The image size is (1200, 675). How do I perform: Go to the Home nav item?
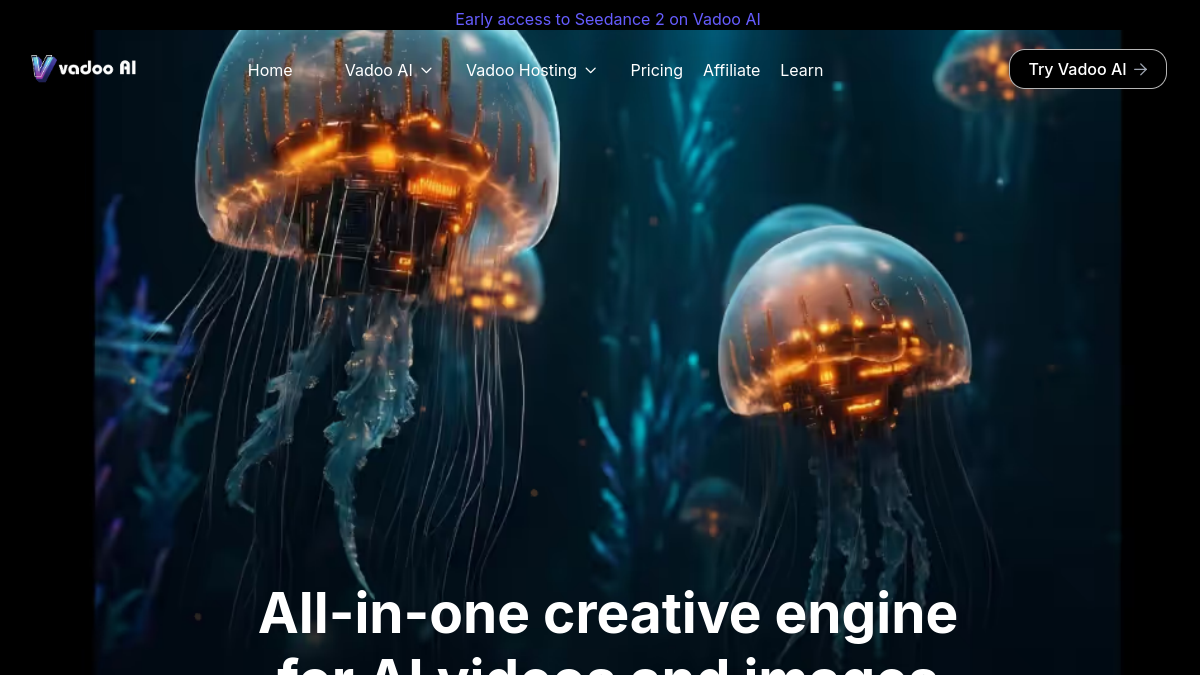tap(270, 70)
